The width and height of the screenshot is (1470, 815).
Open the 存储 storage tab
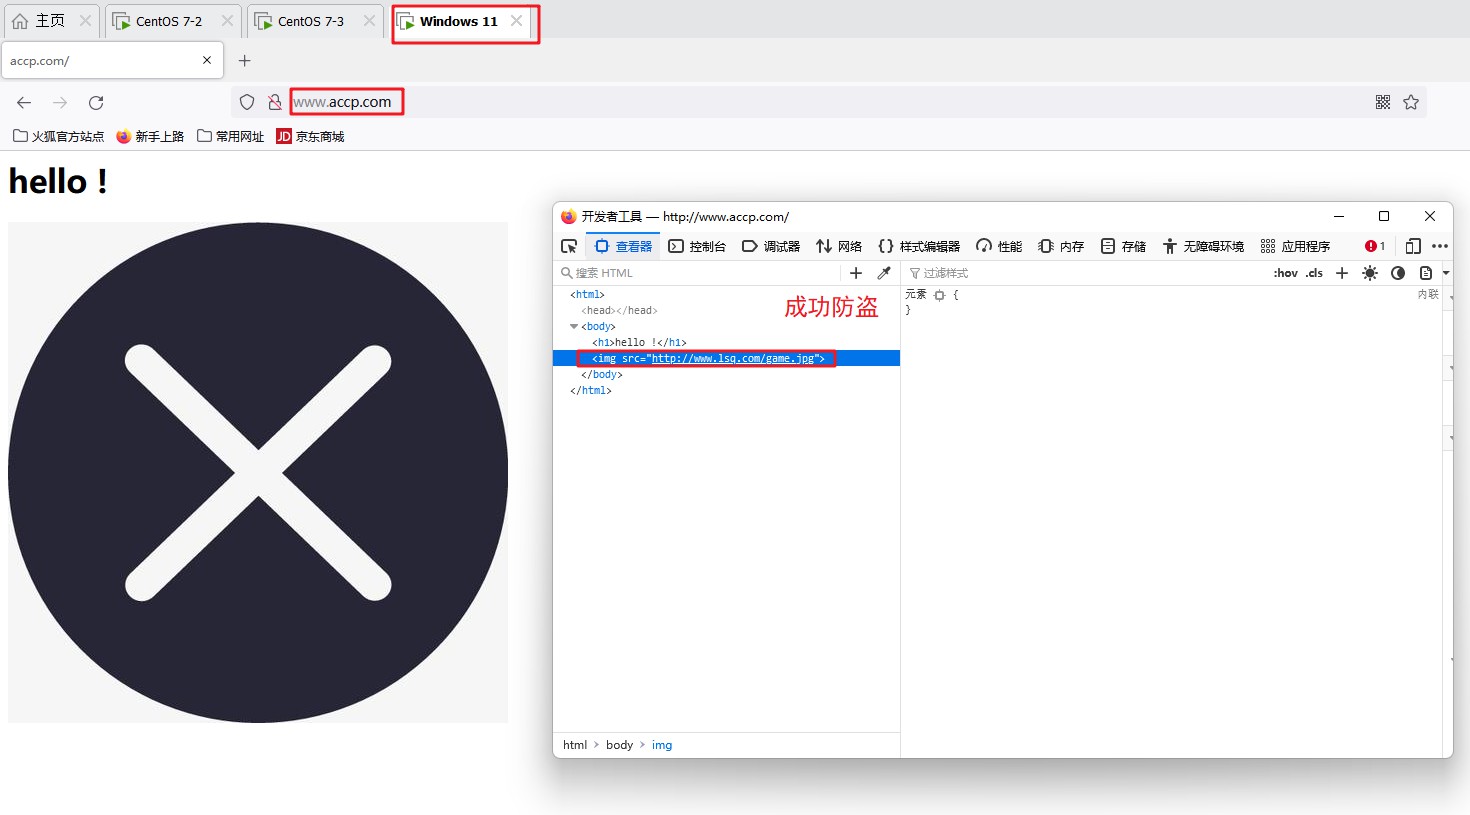(1123, 246)
